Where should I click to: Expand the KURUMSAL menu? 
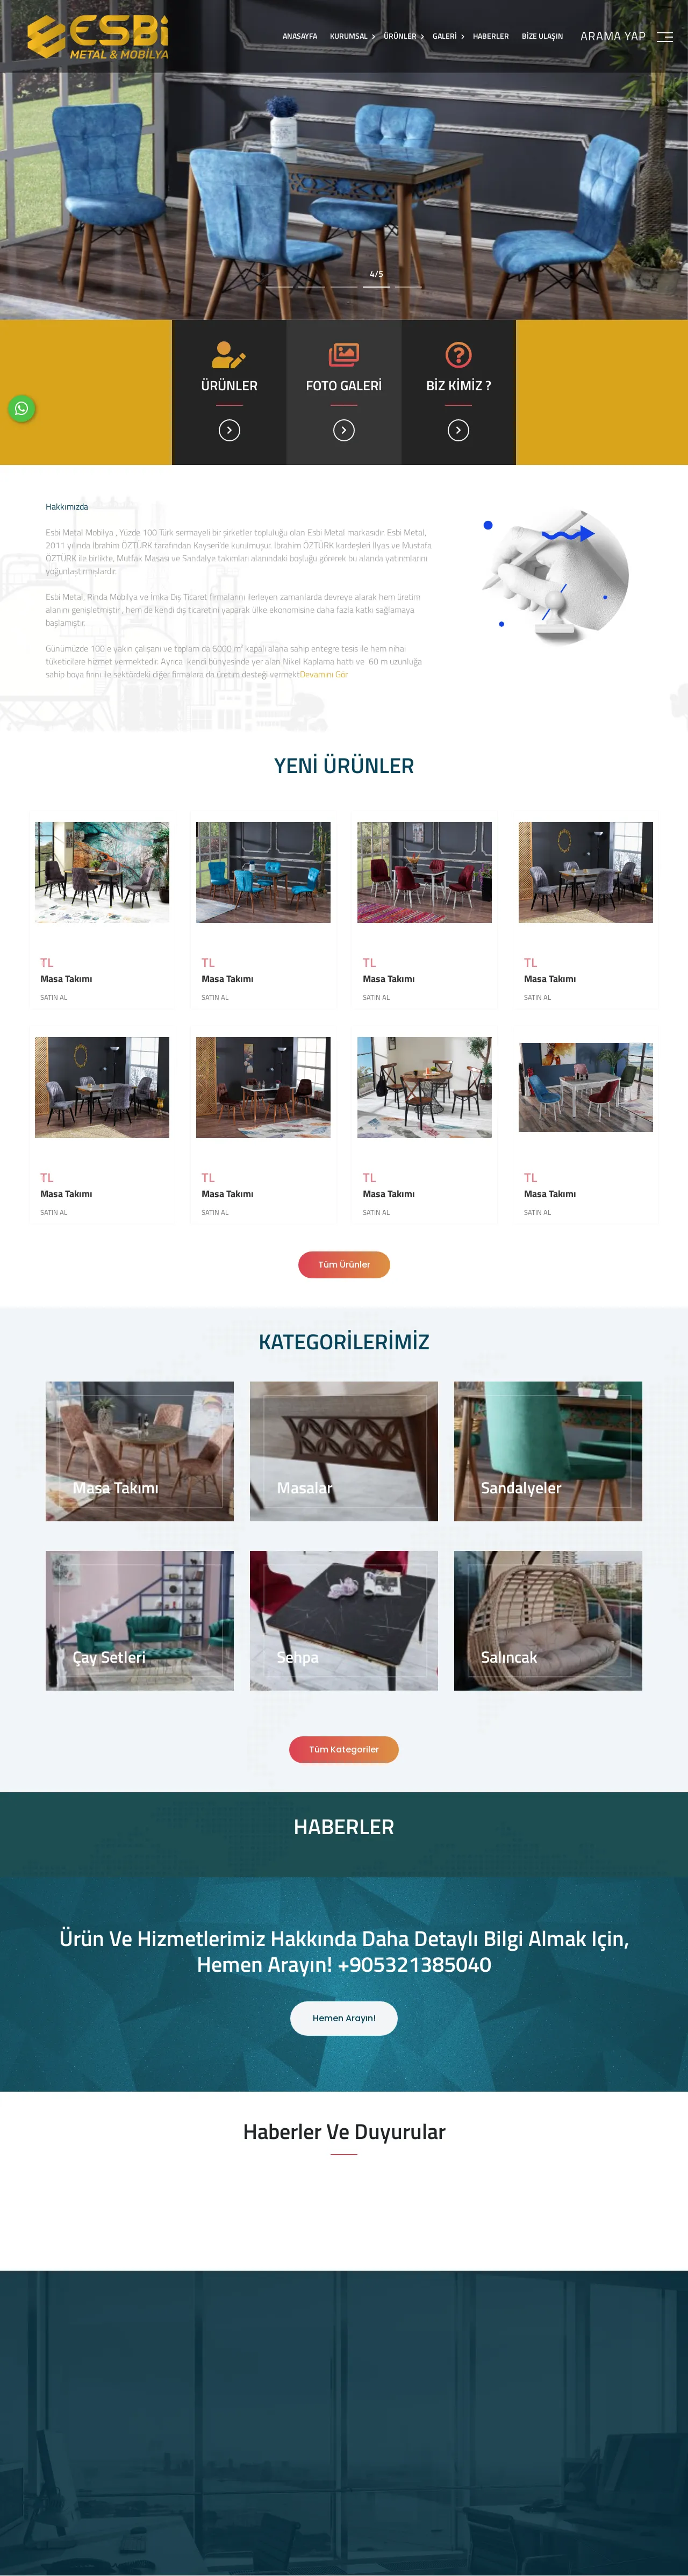tap(352, 36)
